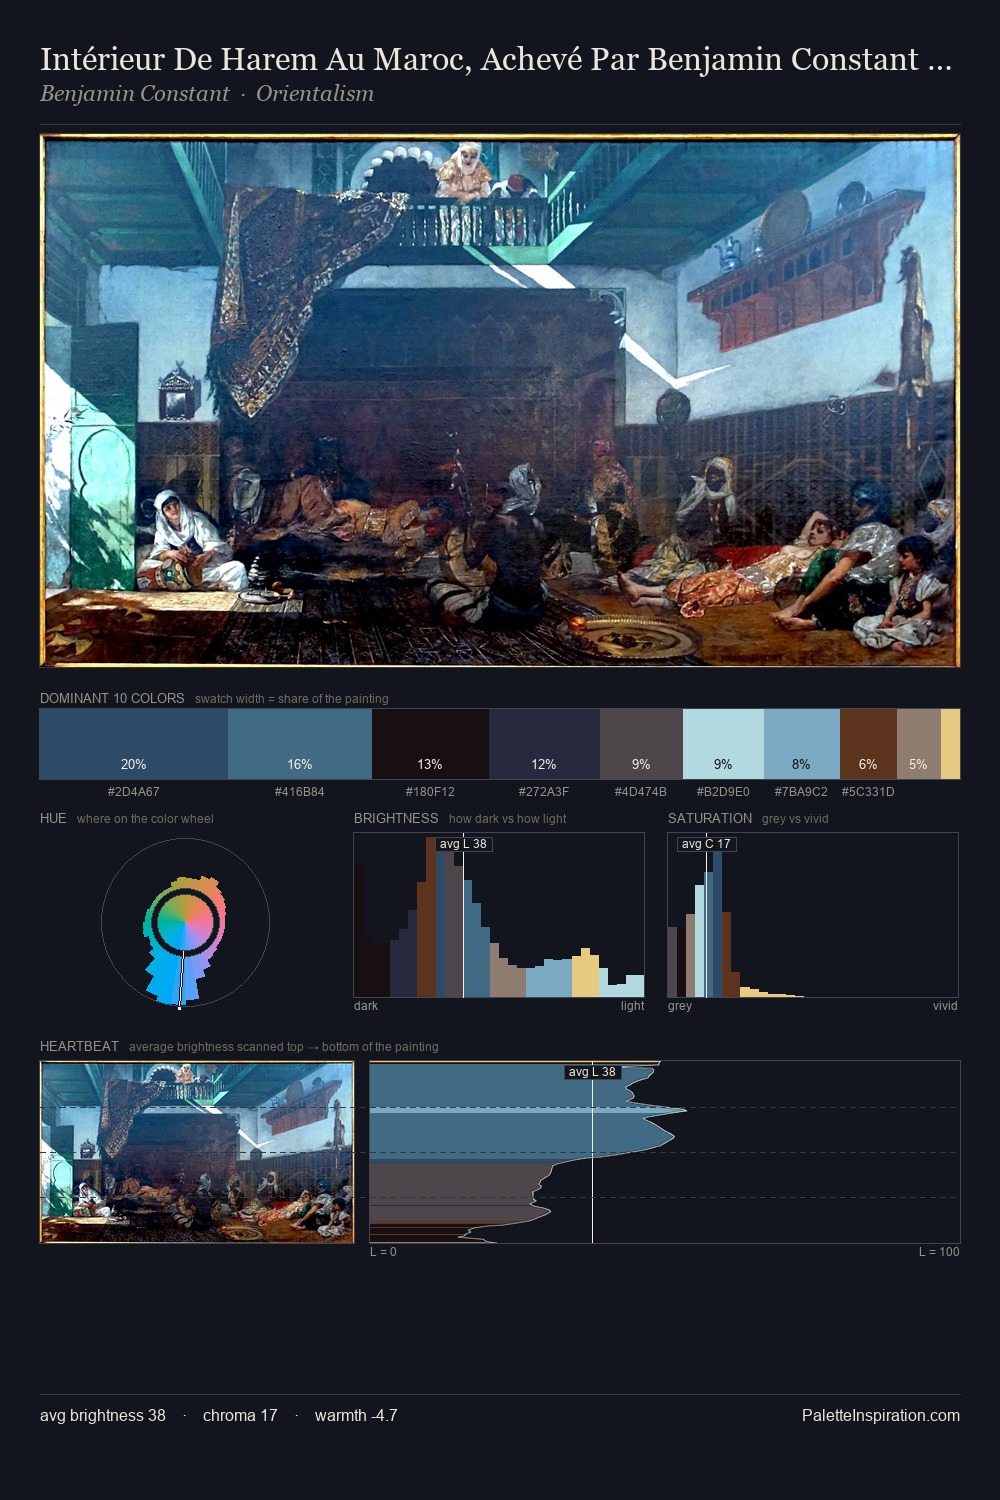The height and width of the screenshot is (1500, 1000).
Task: Click the hex code #4D474B text
Action: coord(640,791)
